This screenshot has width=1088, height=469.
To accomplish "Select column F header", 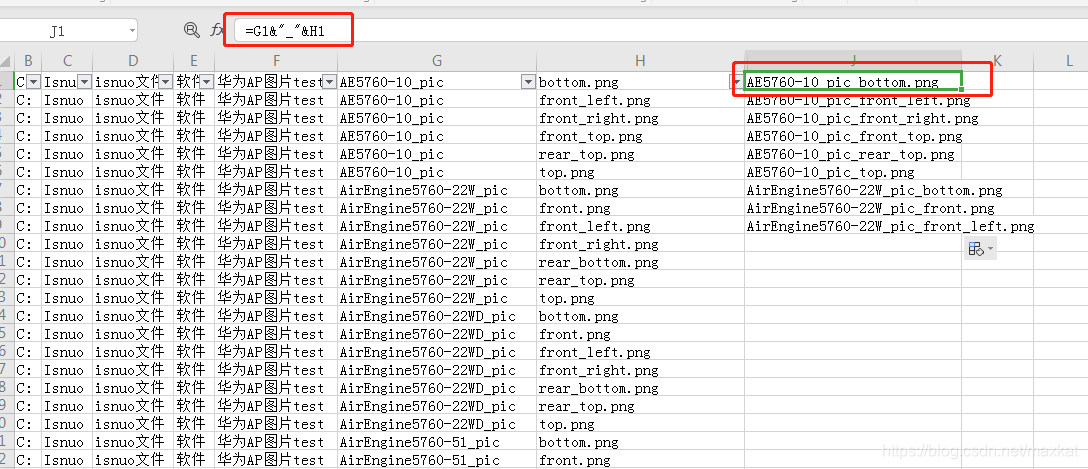I will [277, 61].
